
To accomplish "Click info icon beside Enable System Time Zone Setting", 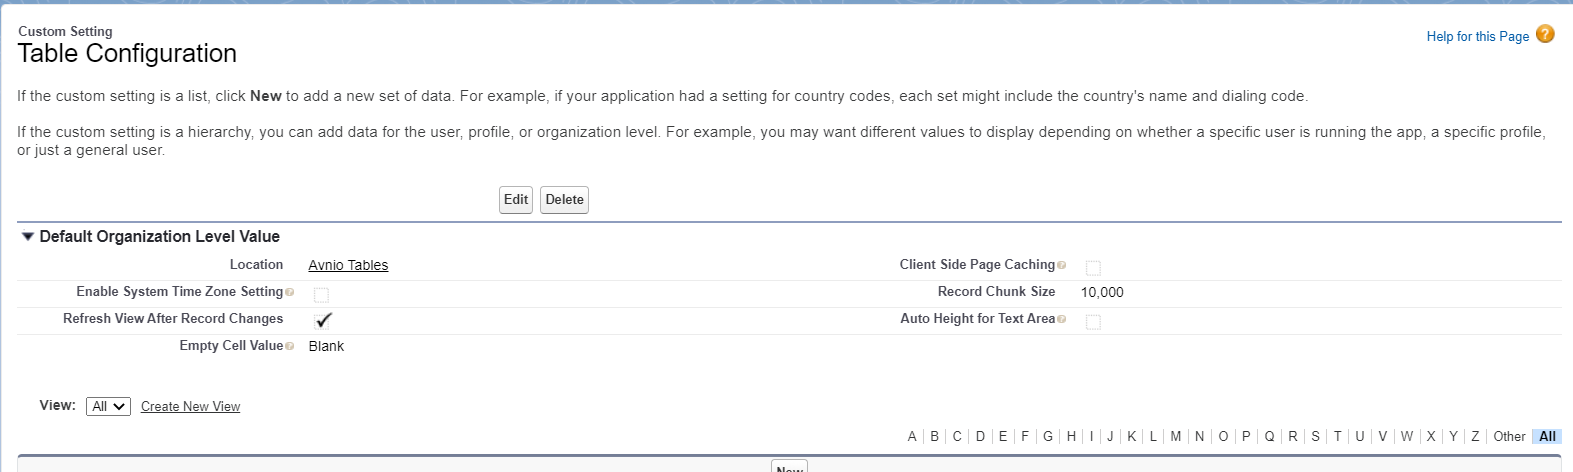I will [x=290, y=292].
